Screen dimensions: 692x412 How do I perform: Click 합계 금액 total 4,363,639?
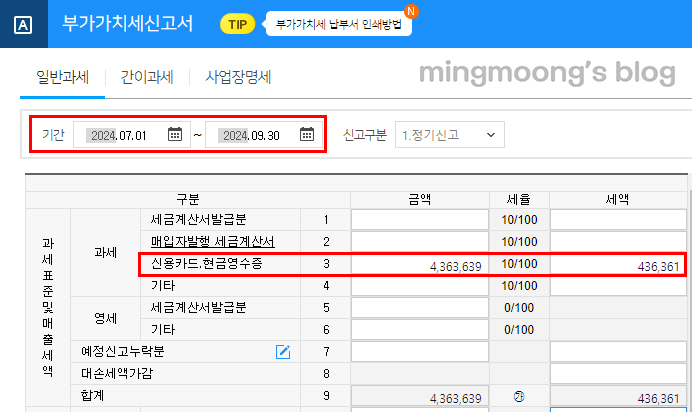420,396
